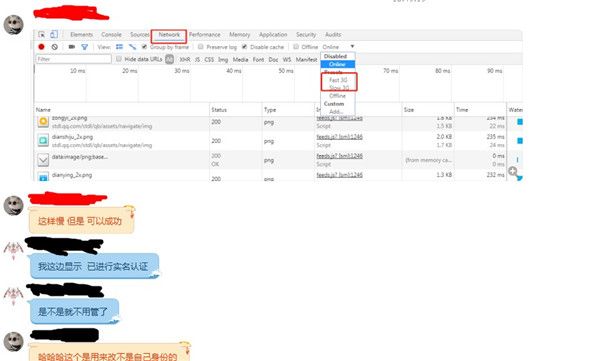Check the Offline checkbox
Image resolution: width=600 pixels, height=361 pixels.
296,47
